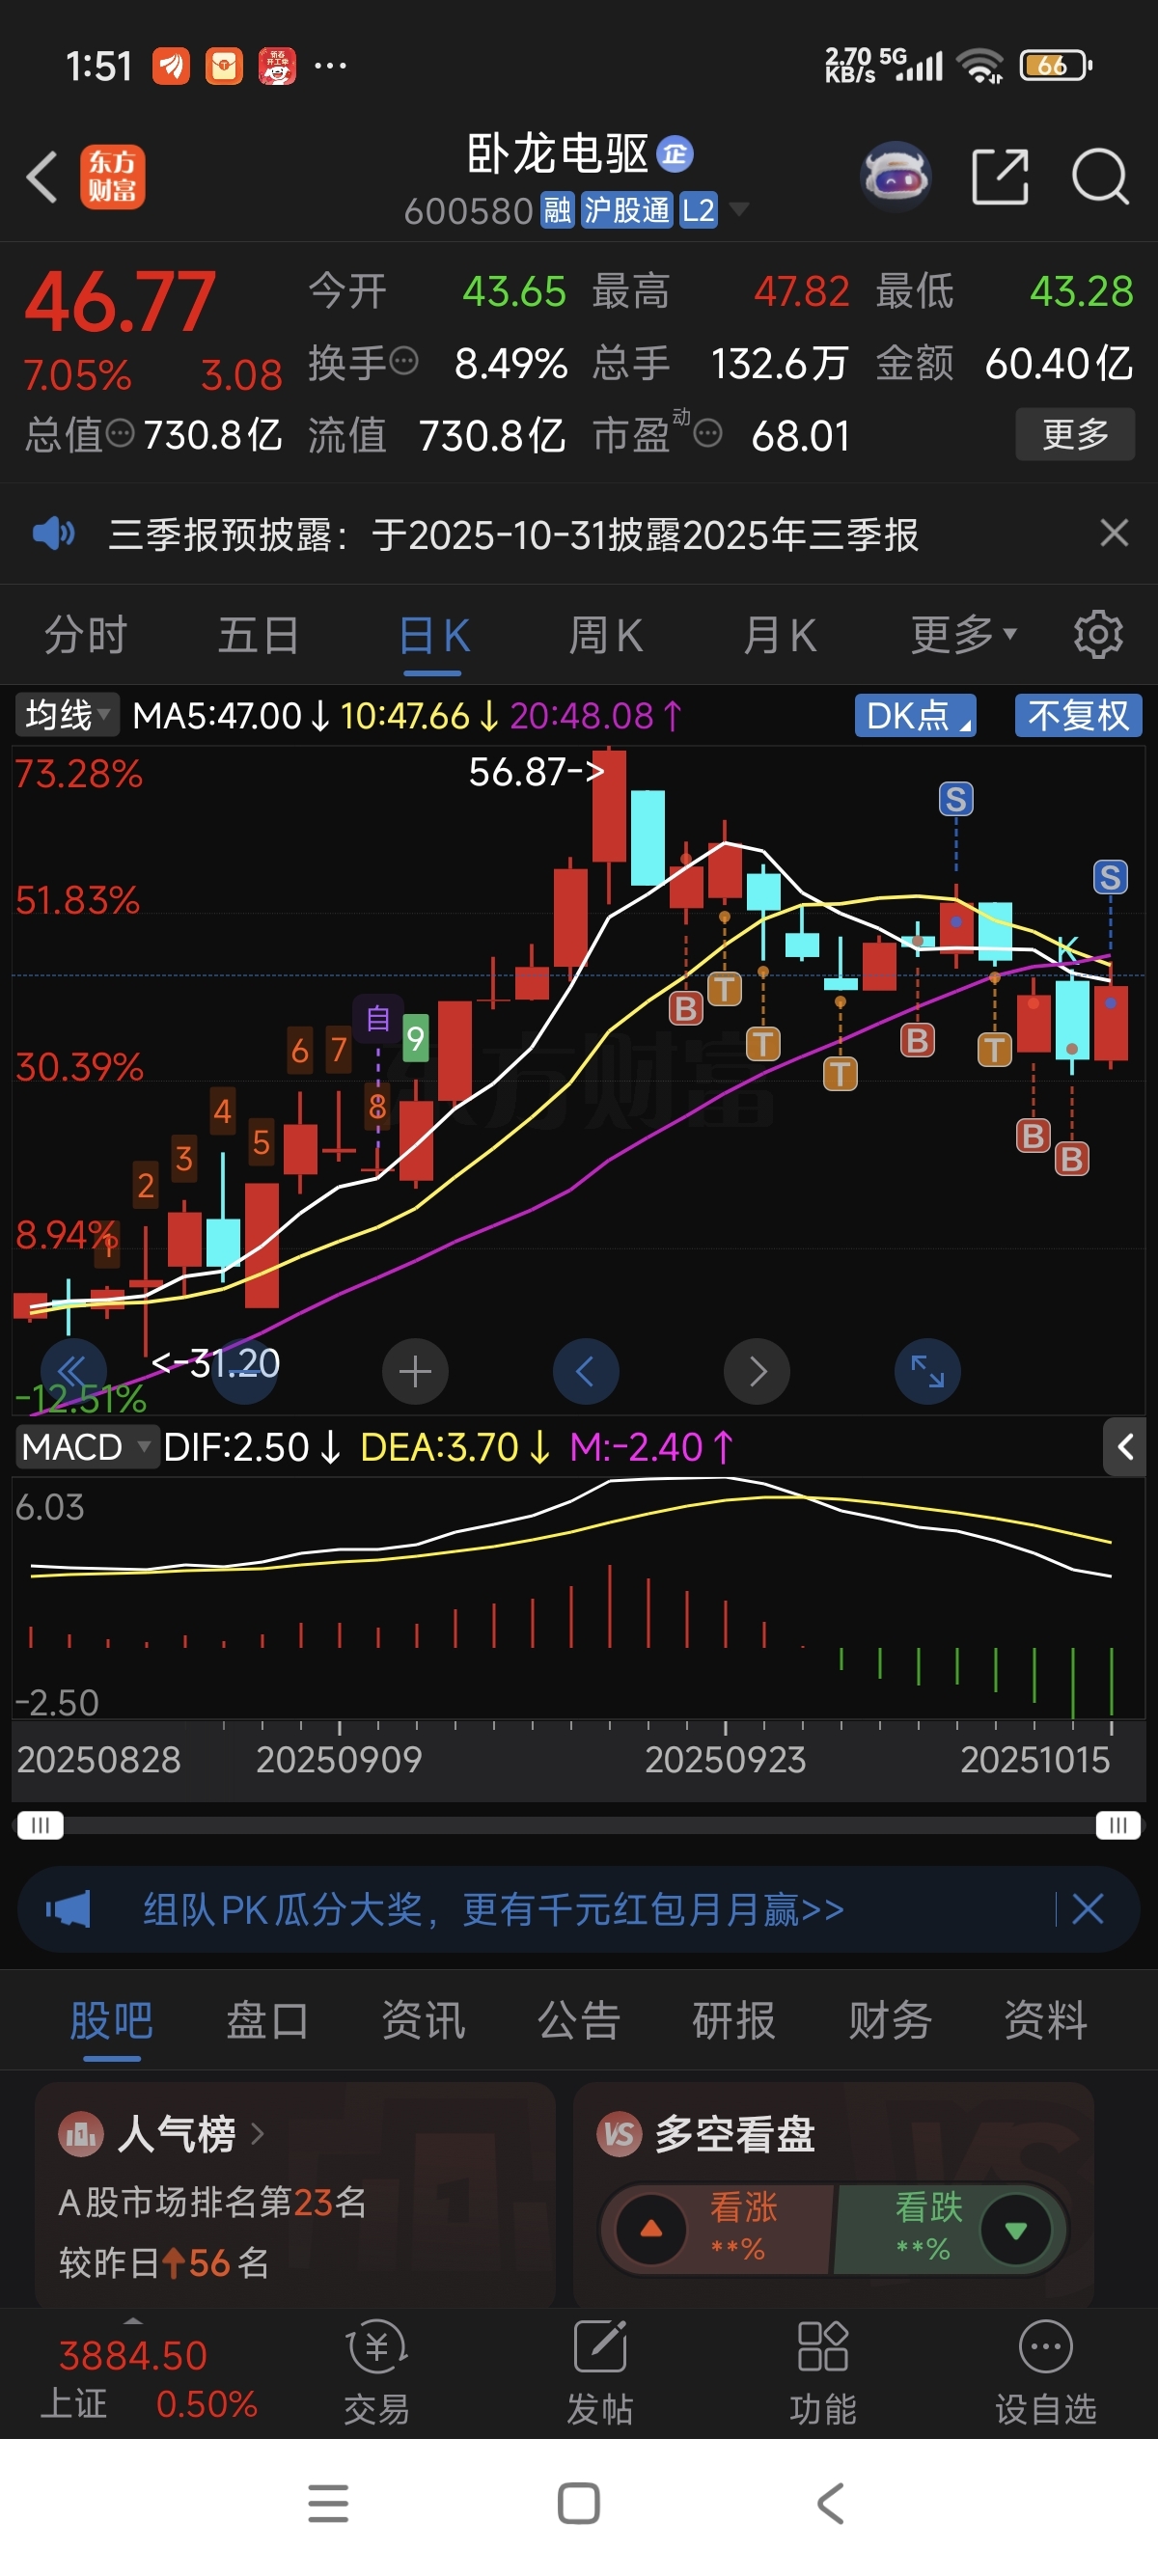
Task: Tap the info icon next to 市盈
Action: (x=708, y=433)
